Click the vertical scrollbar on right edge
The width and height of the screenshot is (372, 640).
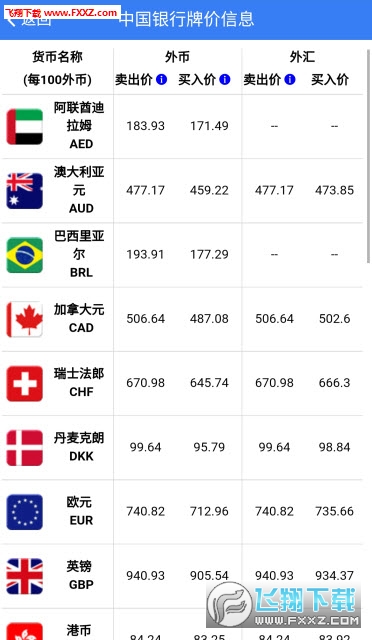click(x=368, y=155)
